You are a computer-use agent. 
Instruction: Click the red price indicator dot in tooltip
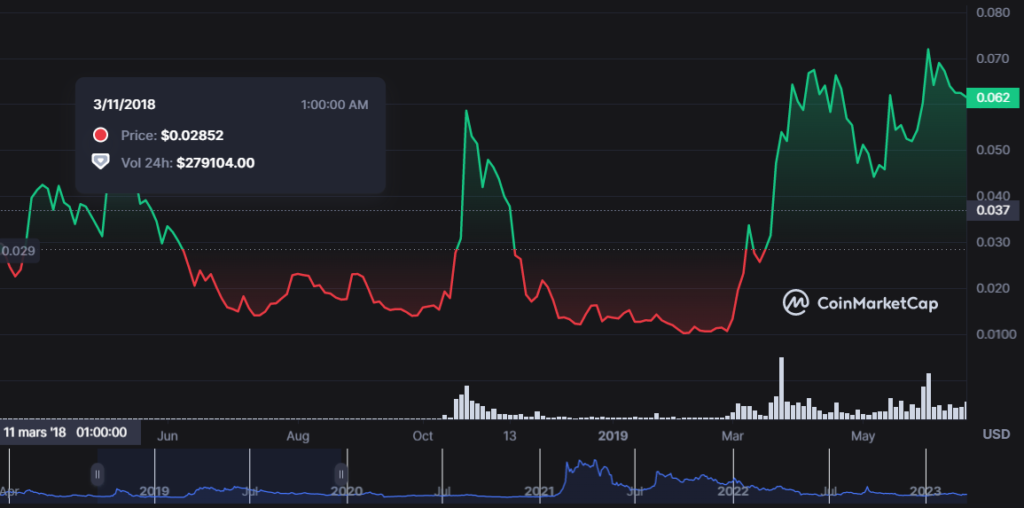101,135
